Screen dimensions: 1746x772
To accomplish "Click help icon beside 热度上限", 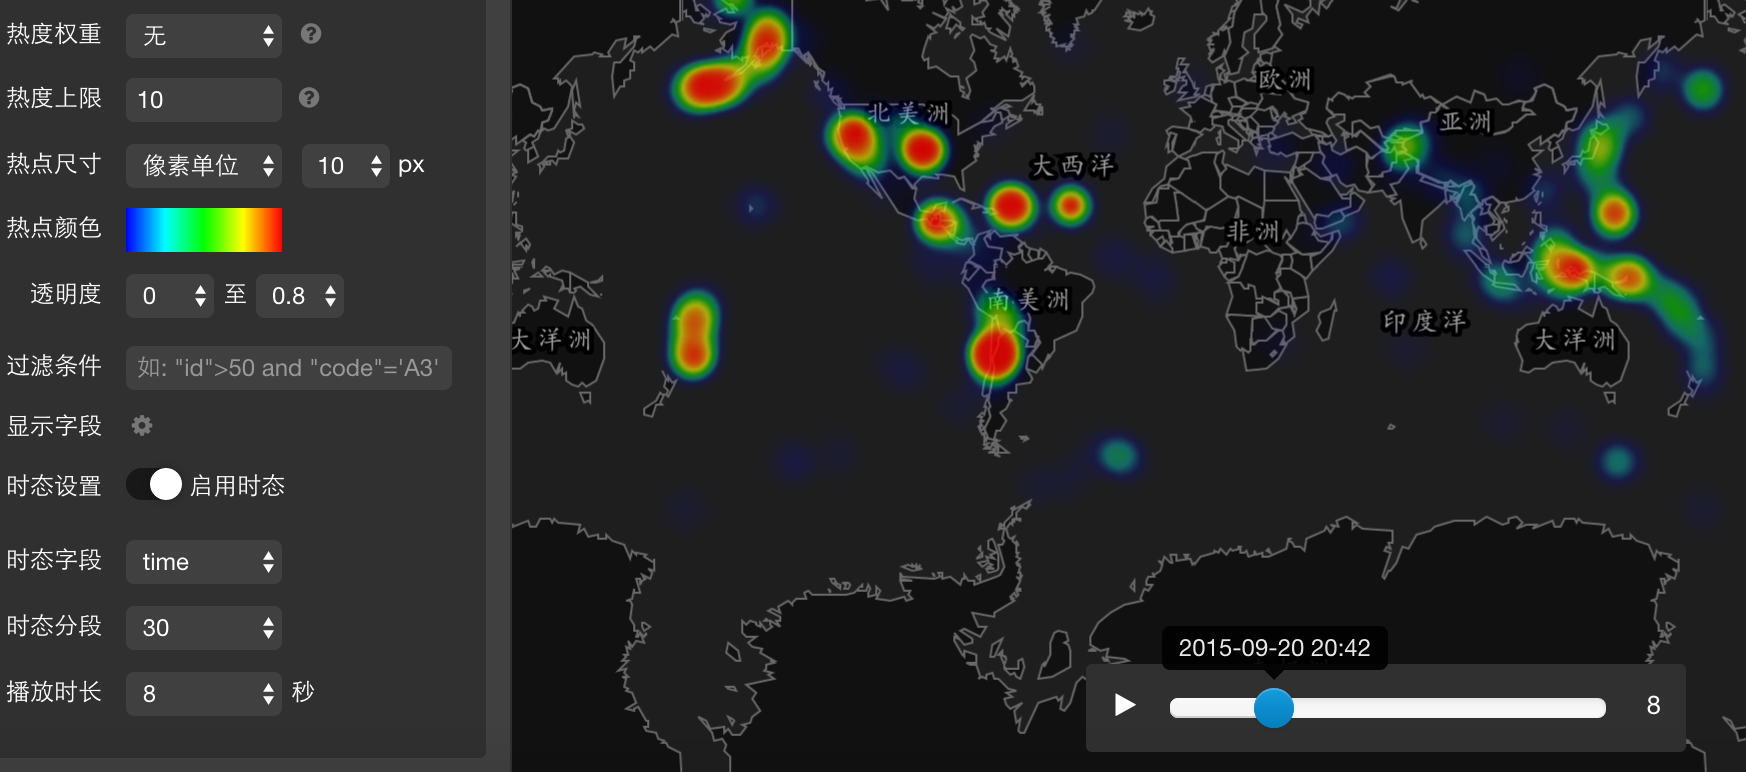I will tap(309, 98).
